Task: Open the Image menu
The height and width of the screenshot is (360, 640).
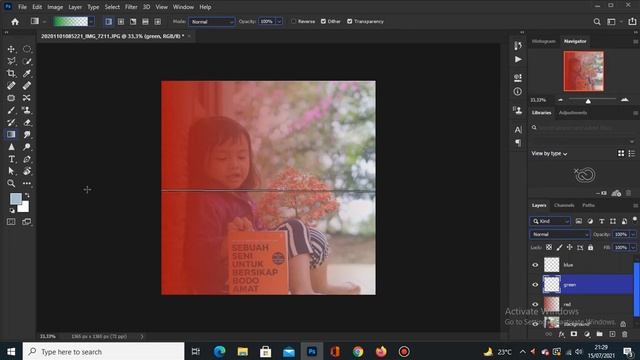Action: 55,7
